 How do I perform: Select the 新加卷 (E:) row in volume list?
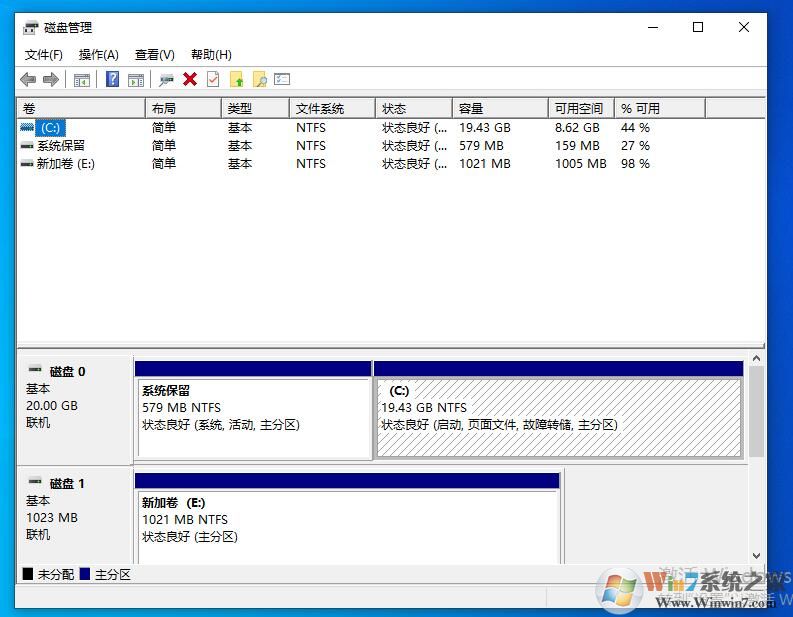click(65, 164)
